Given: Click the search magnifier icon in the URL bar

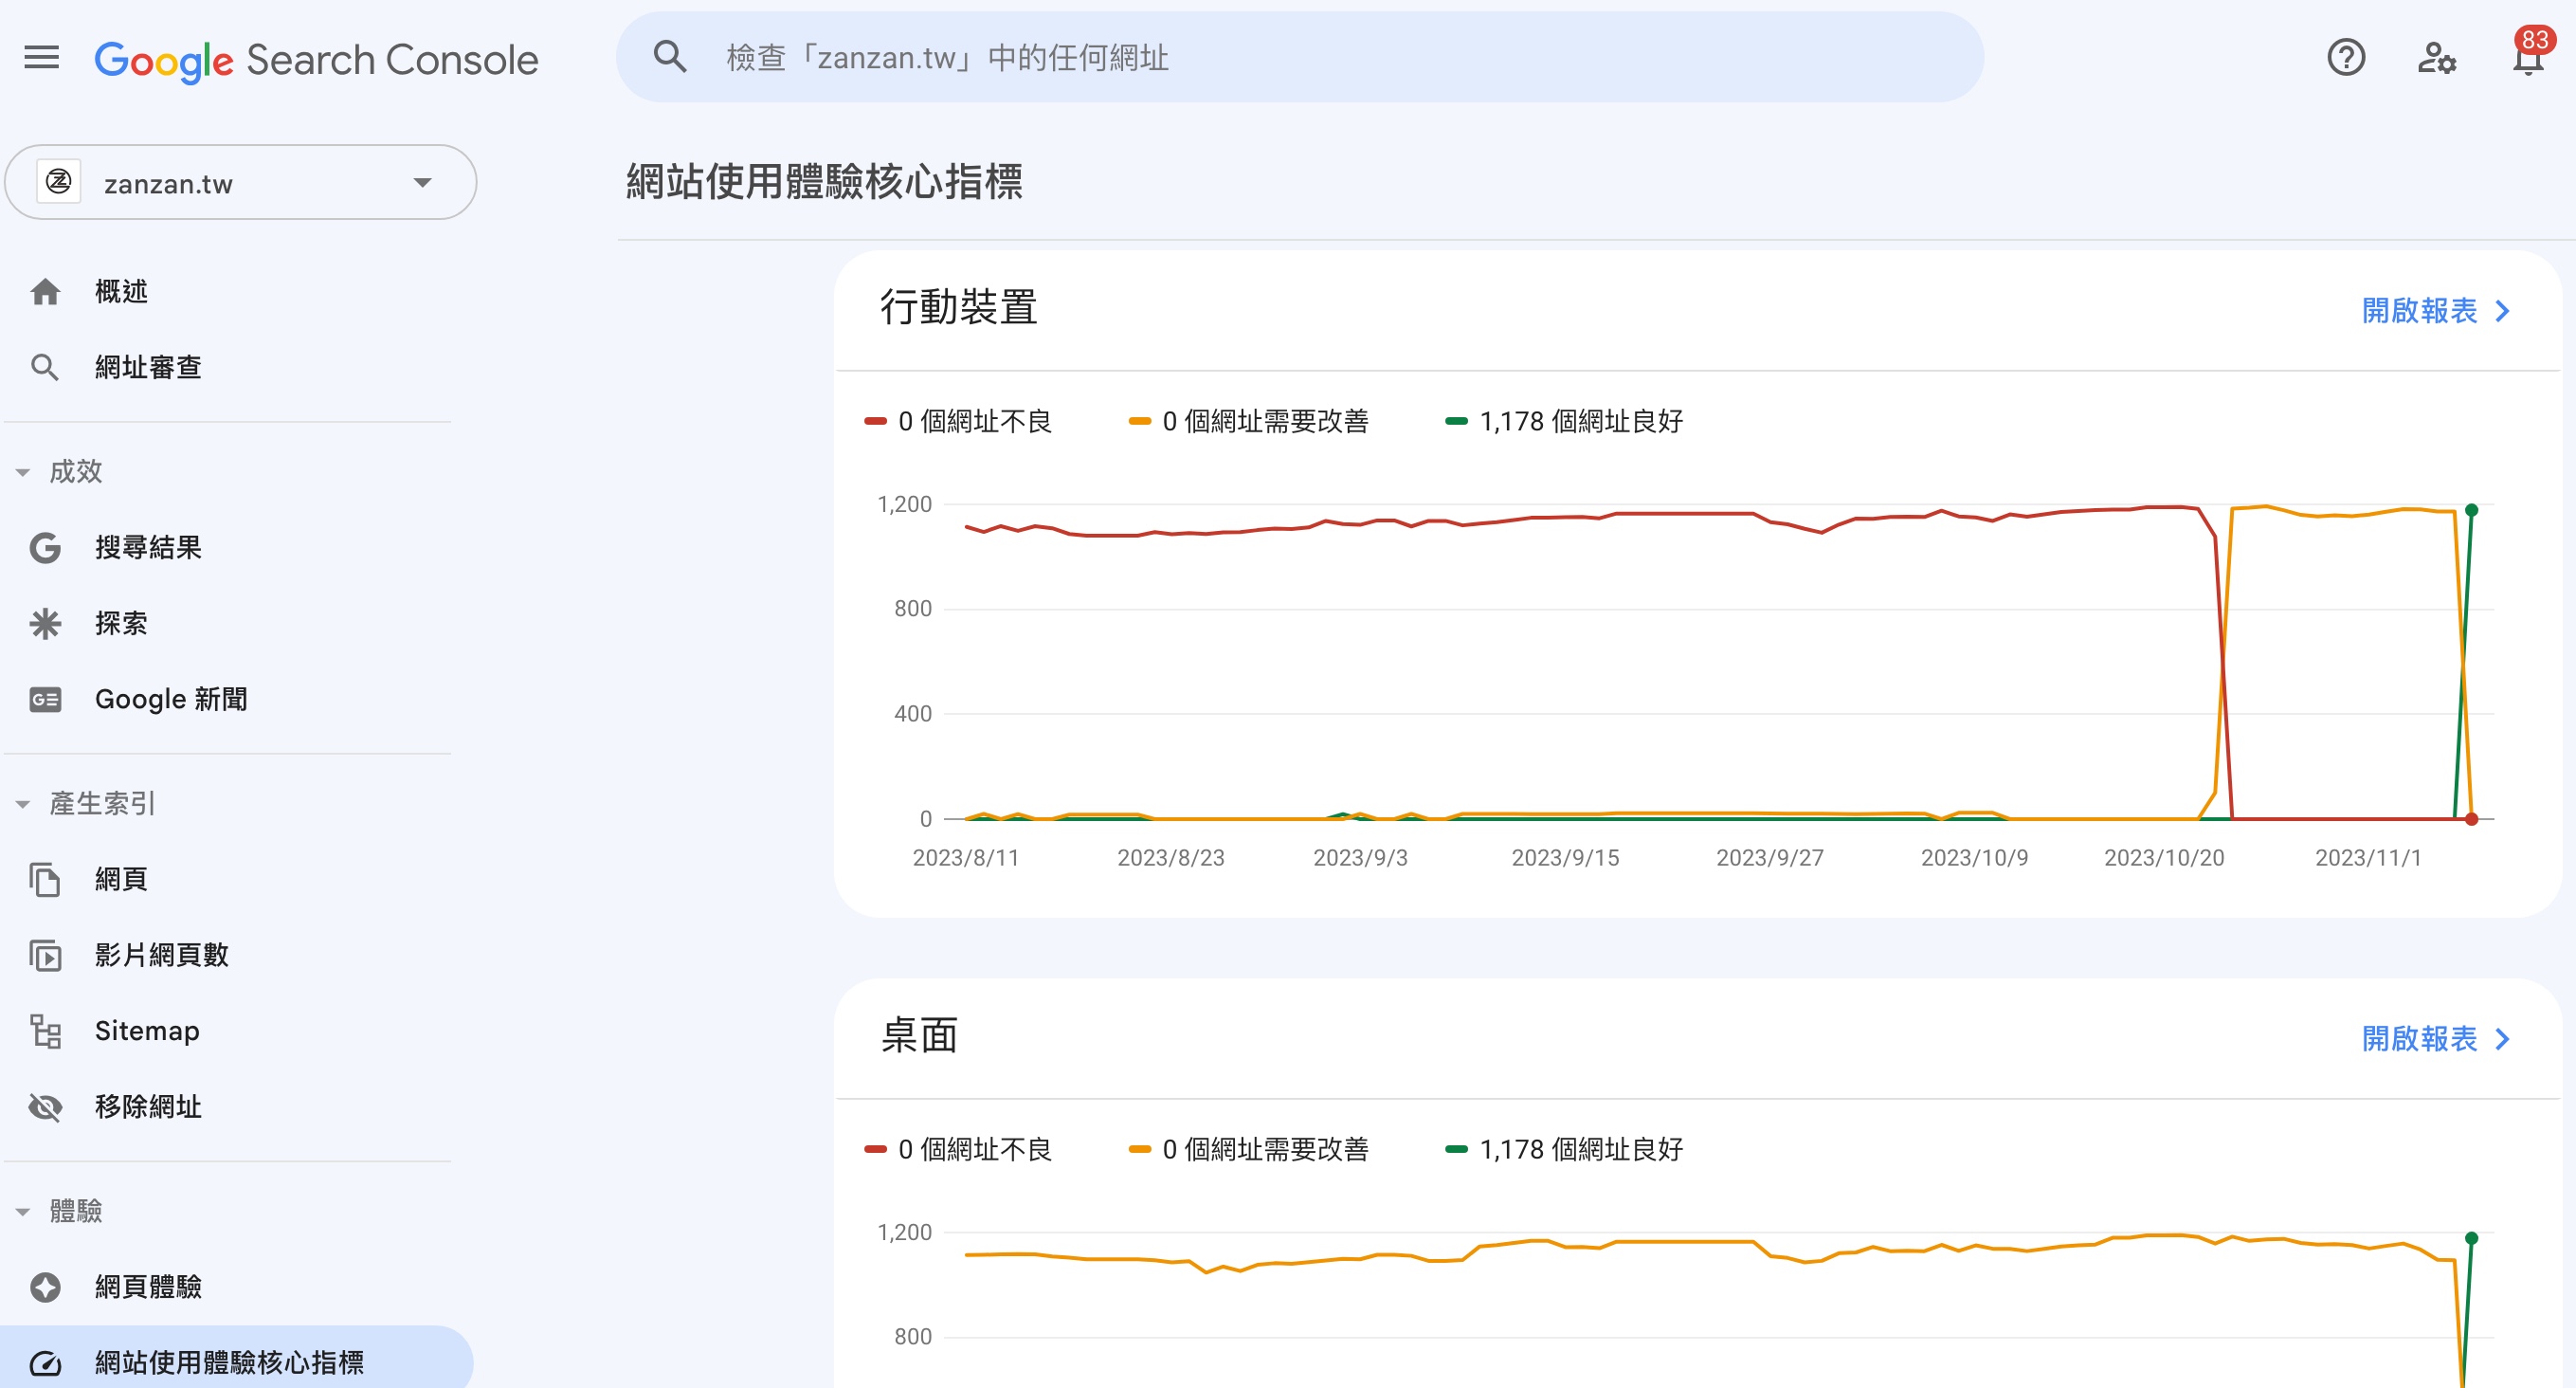Looking at the screenshot, I should pos(670,57).
